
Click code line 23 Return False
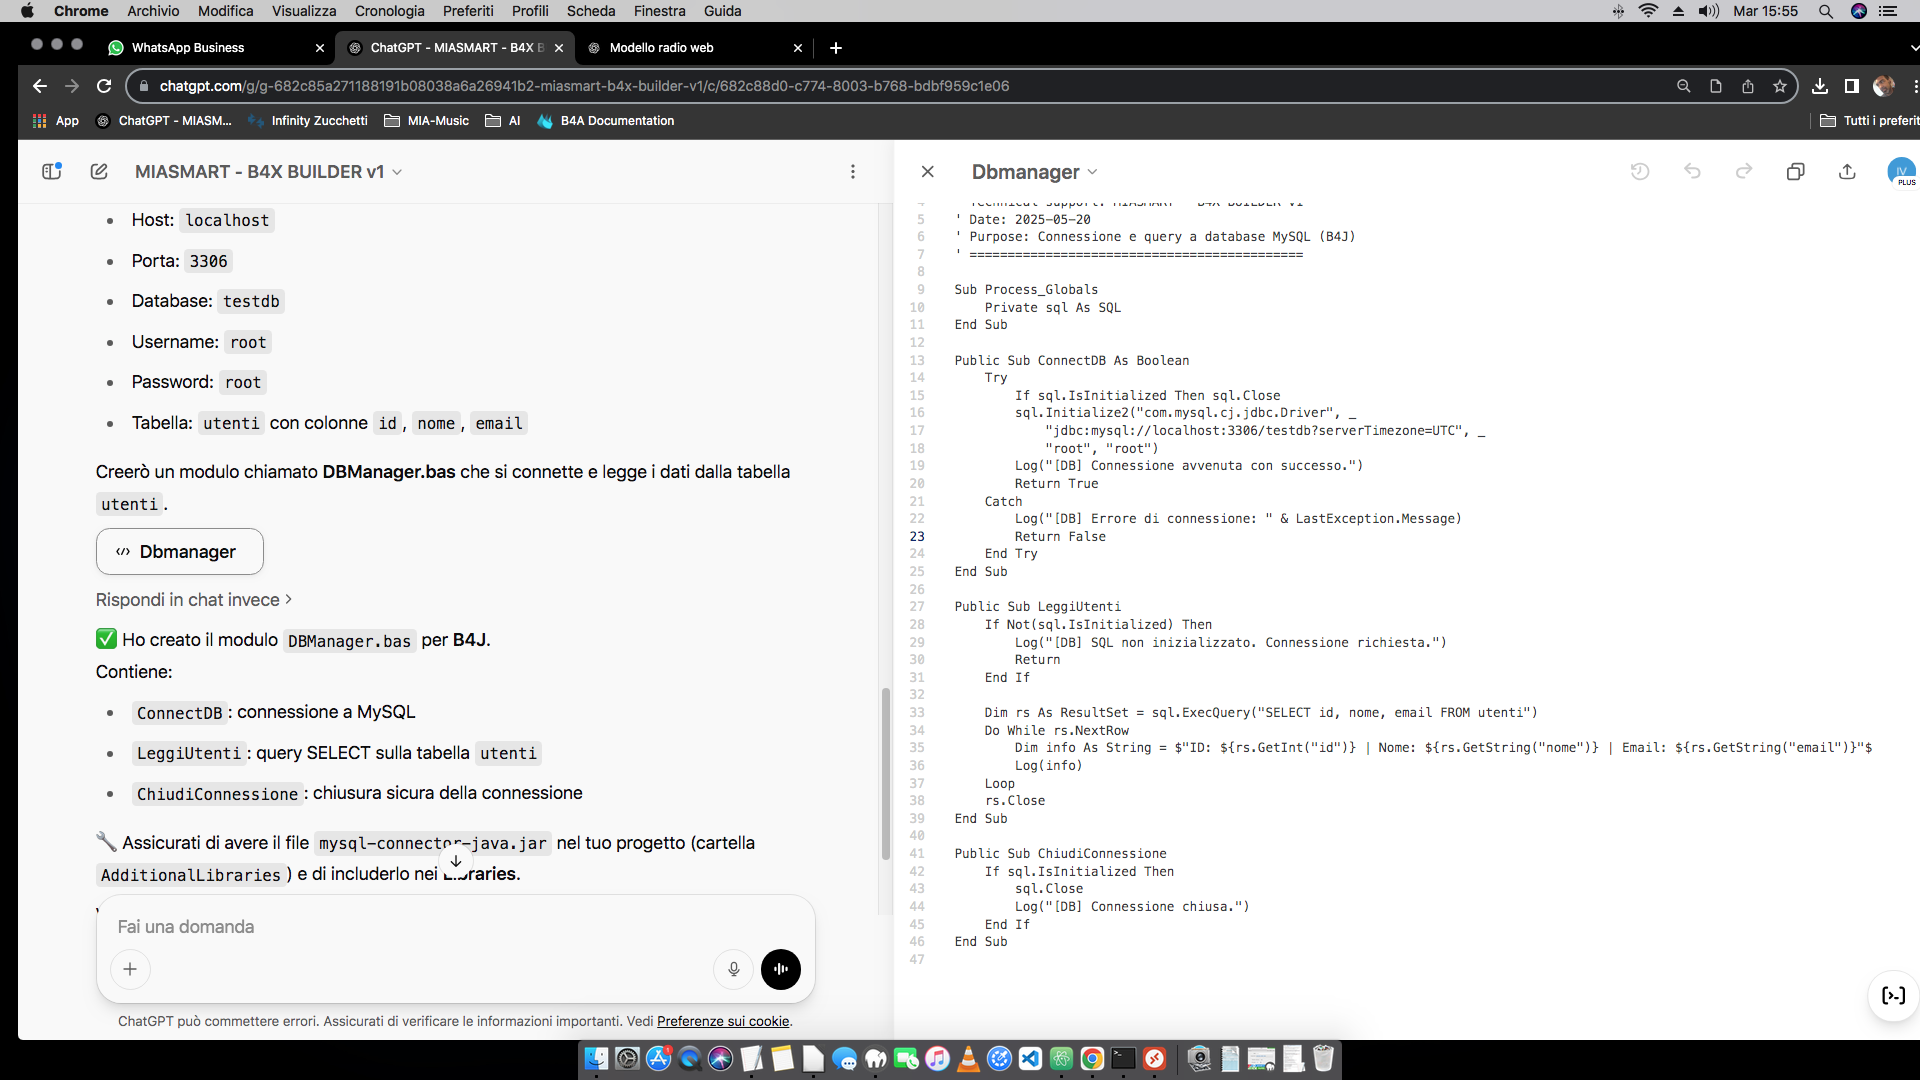pyautogui.click(x=1060, y=537)
